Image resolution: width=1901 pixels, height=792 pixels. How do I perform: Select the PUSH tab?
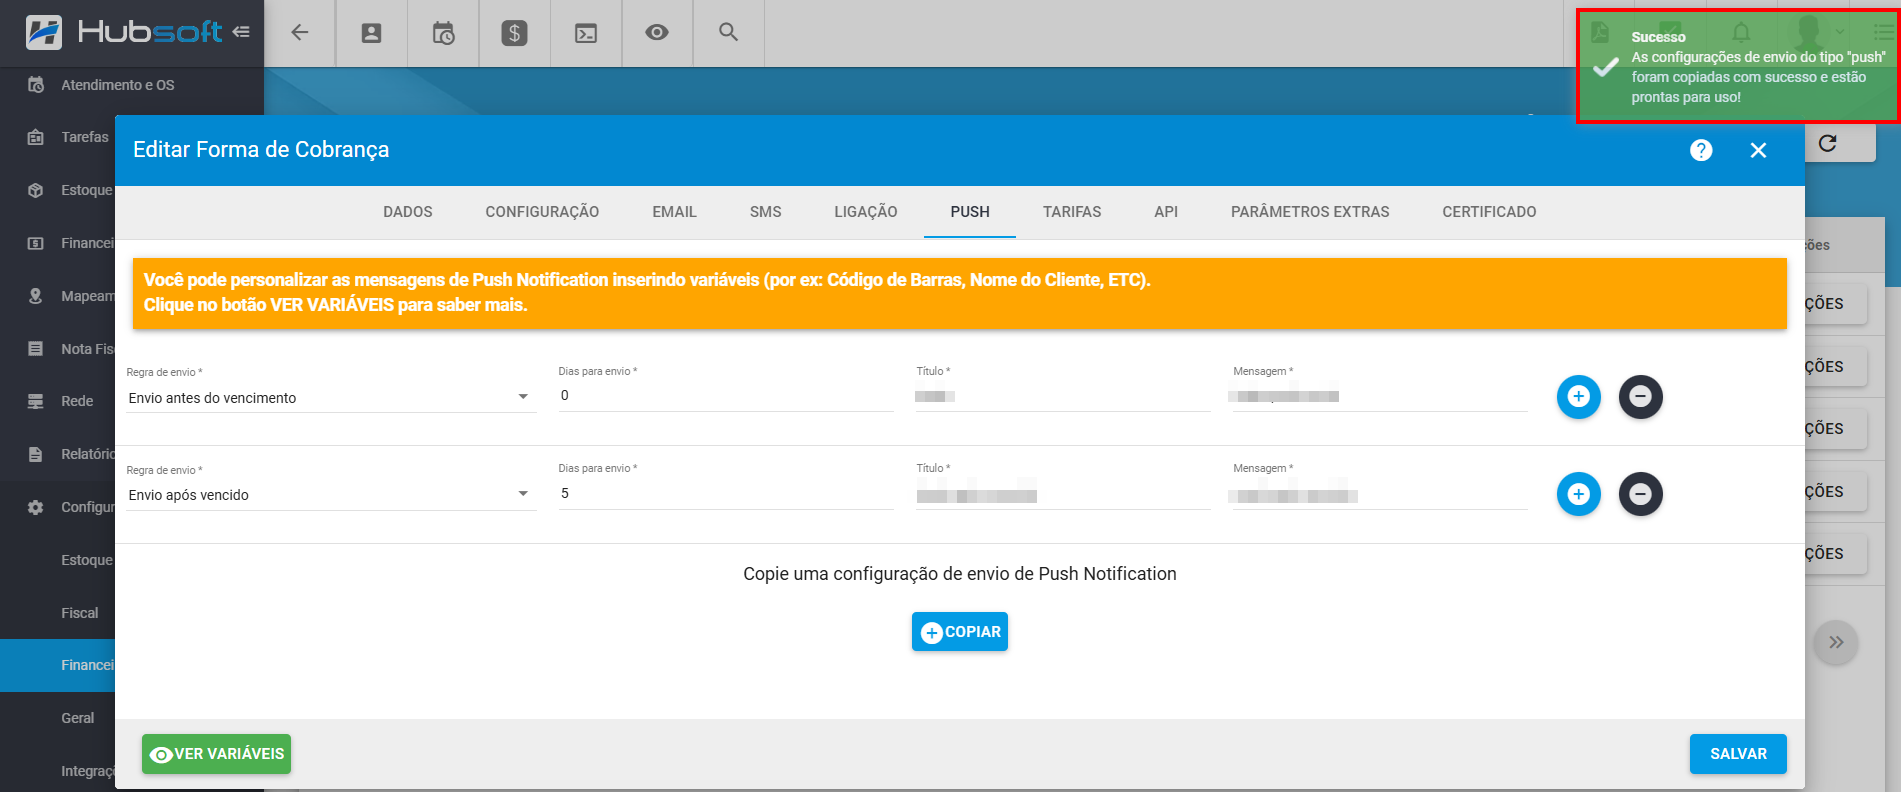pyautogui.click(x=970, y=212)
